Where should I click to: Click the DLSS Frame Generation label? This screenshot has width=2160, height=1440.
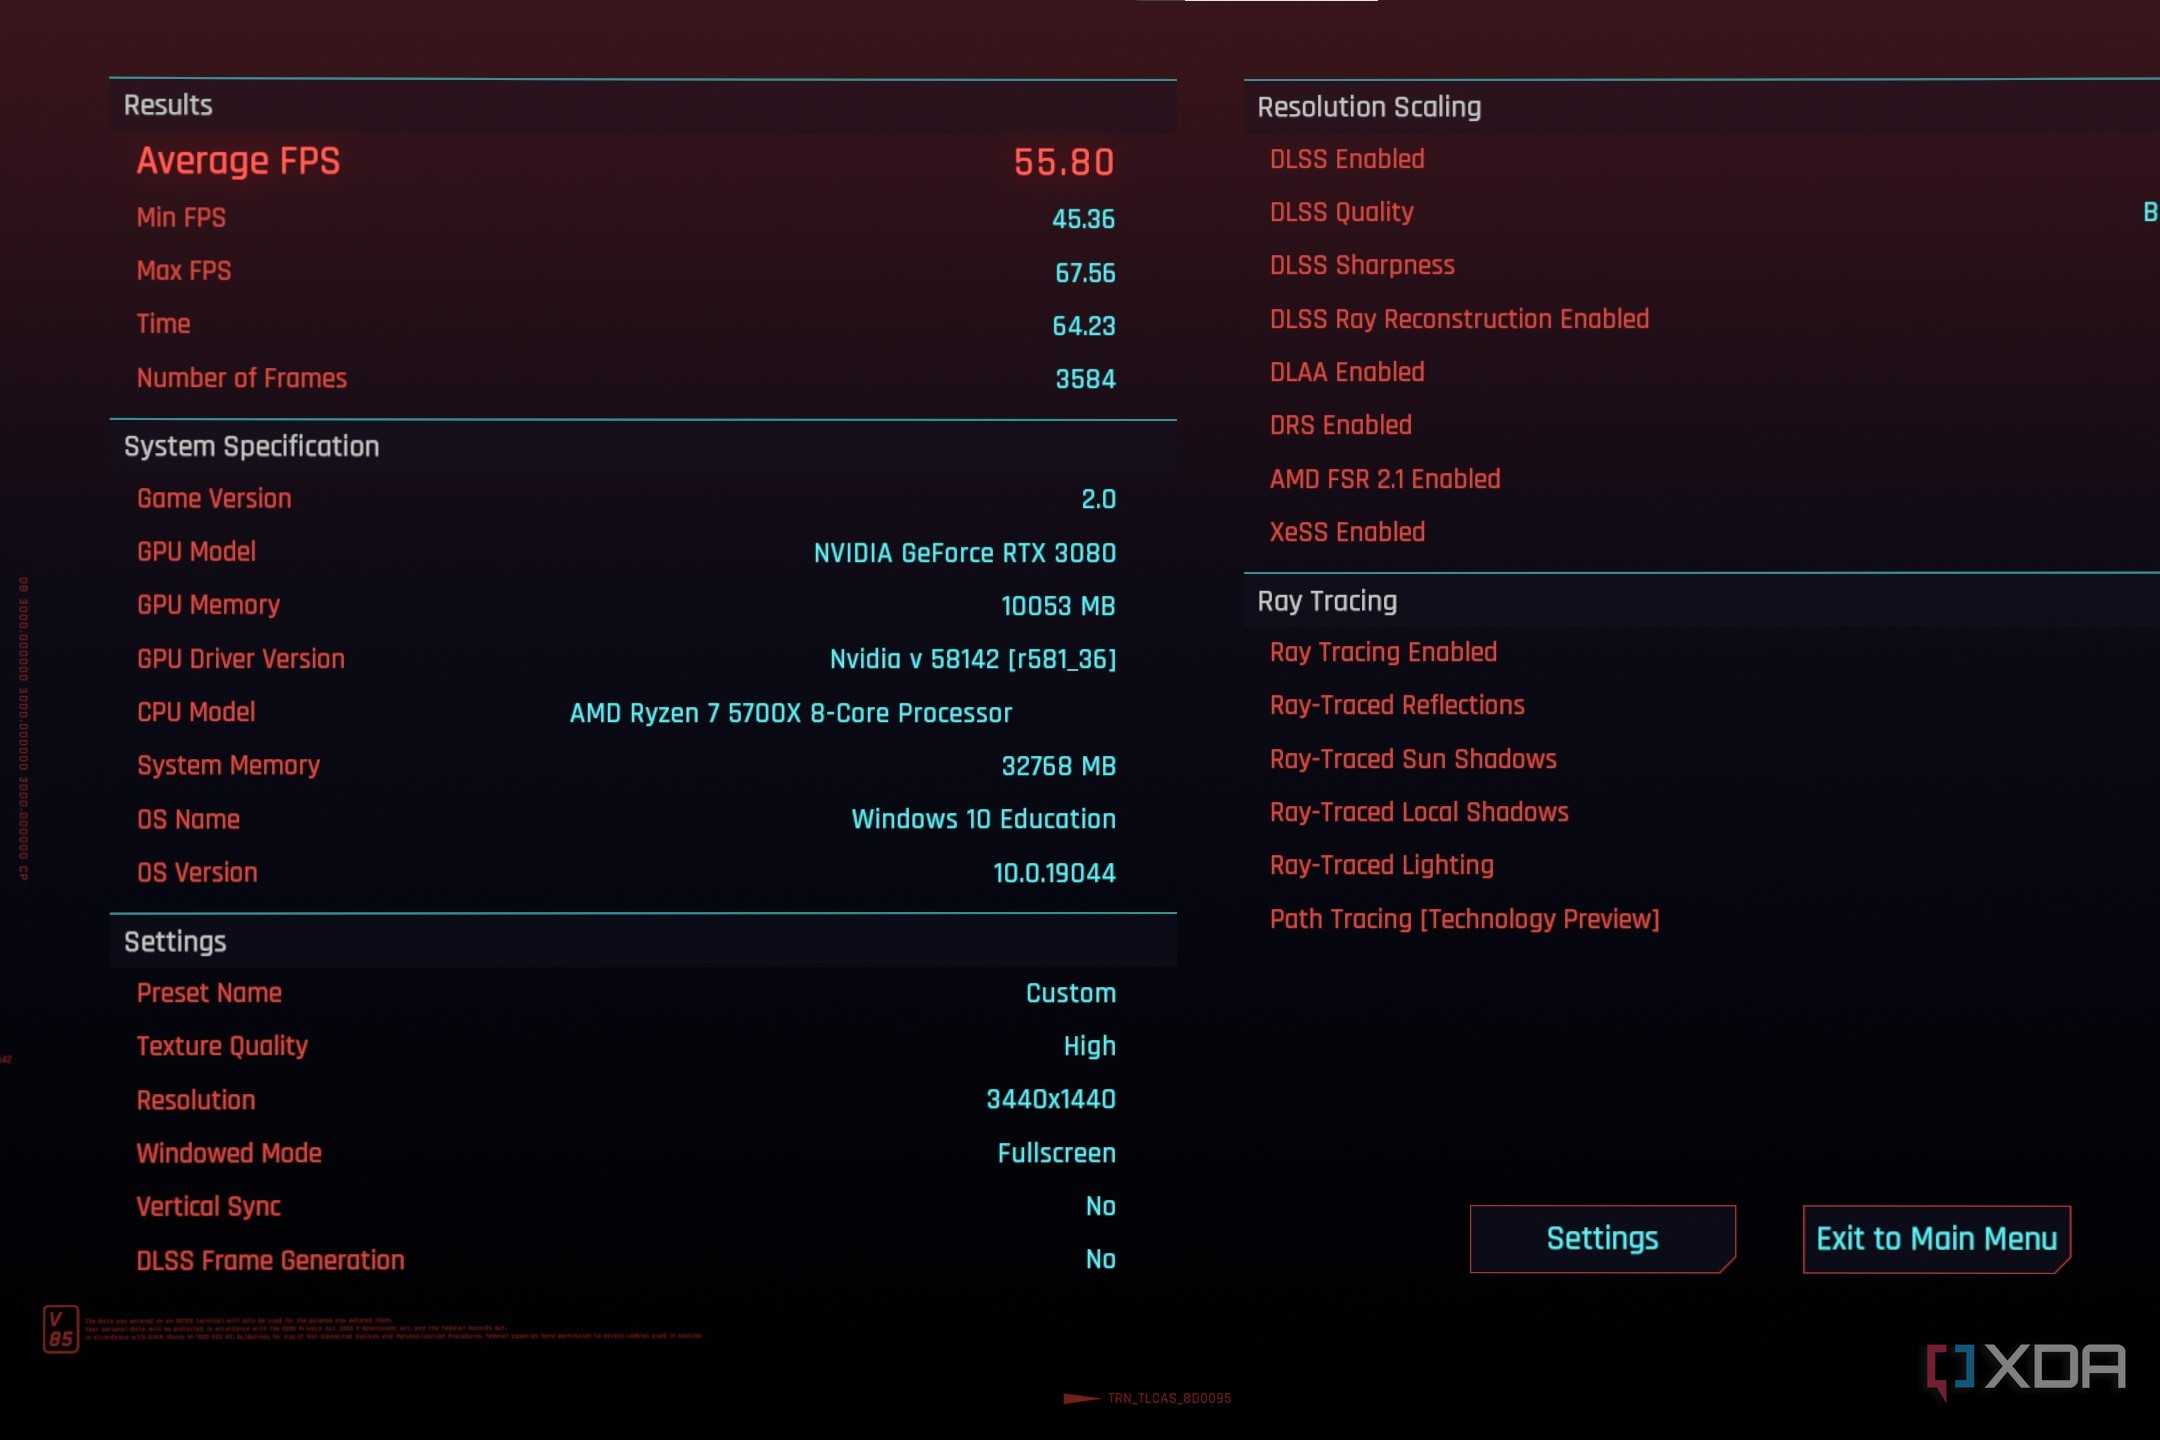(270, 1260)
